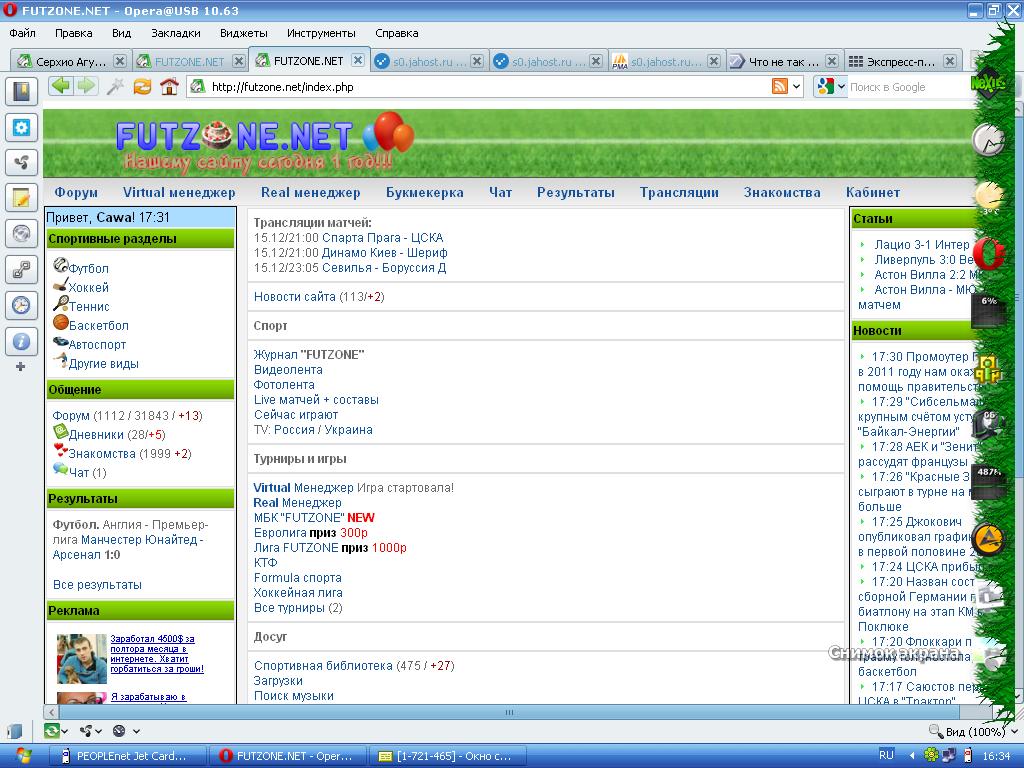The image size is (1024, 768).
Task: Open the Turbo dropdown in the status bar
Action: [136, 731]
